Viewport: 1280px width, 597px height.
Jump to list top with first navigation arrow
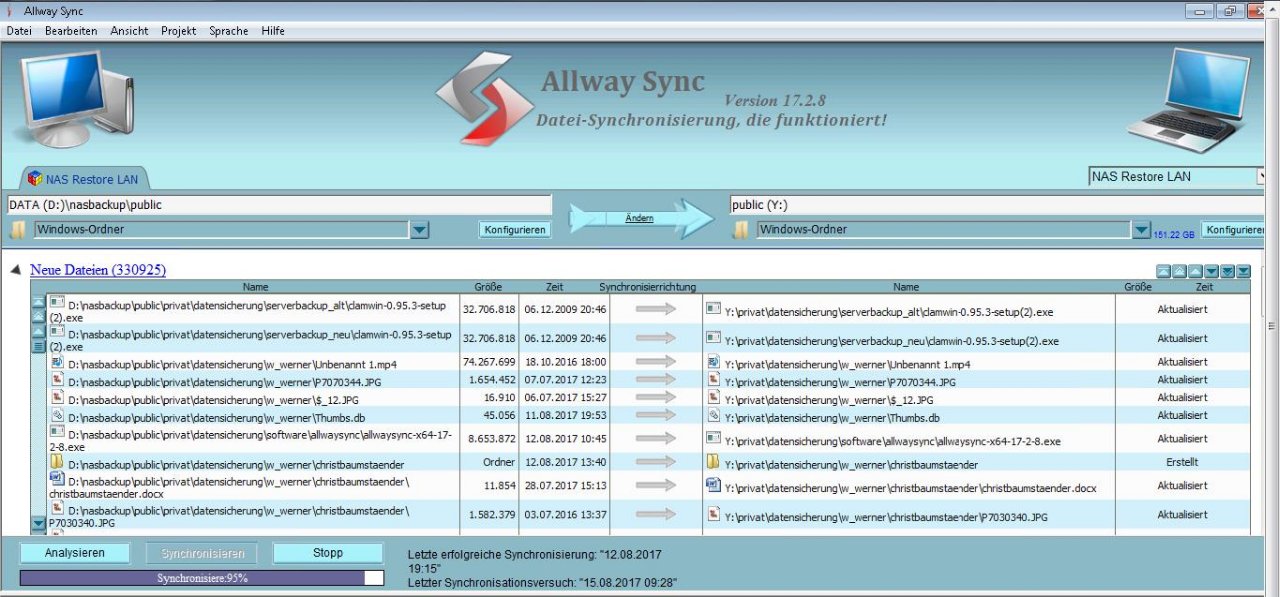1163,271
